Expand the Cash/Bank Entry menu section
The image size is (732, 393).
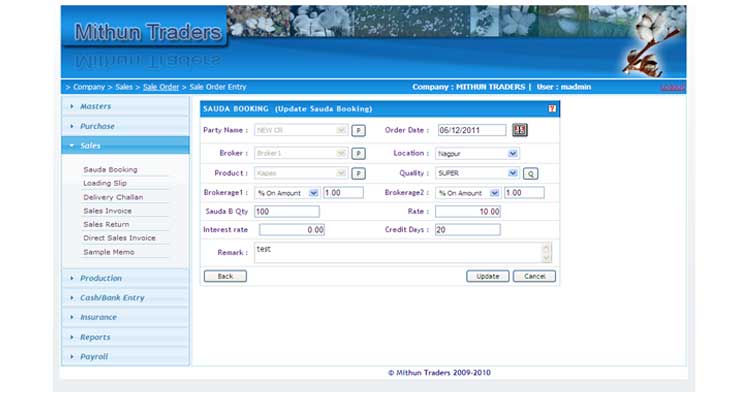tap(125, 298)
